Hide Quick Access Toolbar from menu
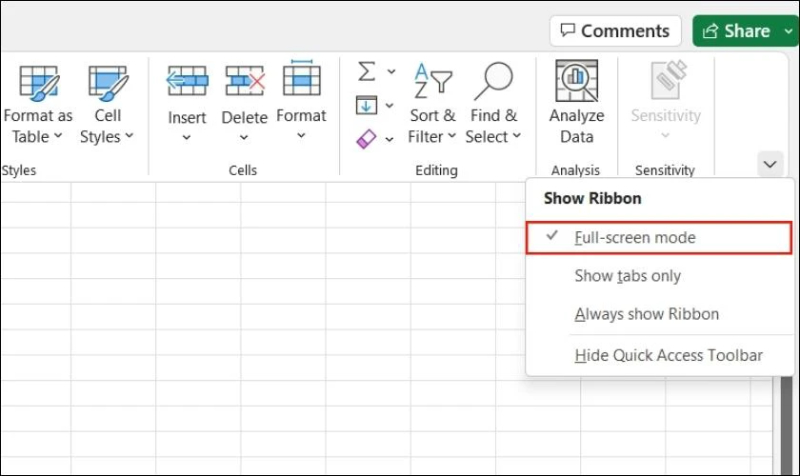Image resolution: width=800 pixels, height=476 pixels. click(x=668, y=355)
